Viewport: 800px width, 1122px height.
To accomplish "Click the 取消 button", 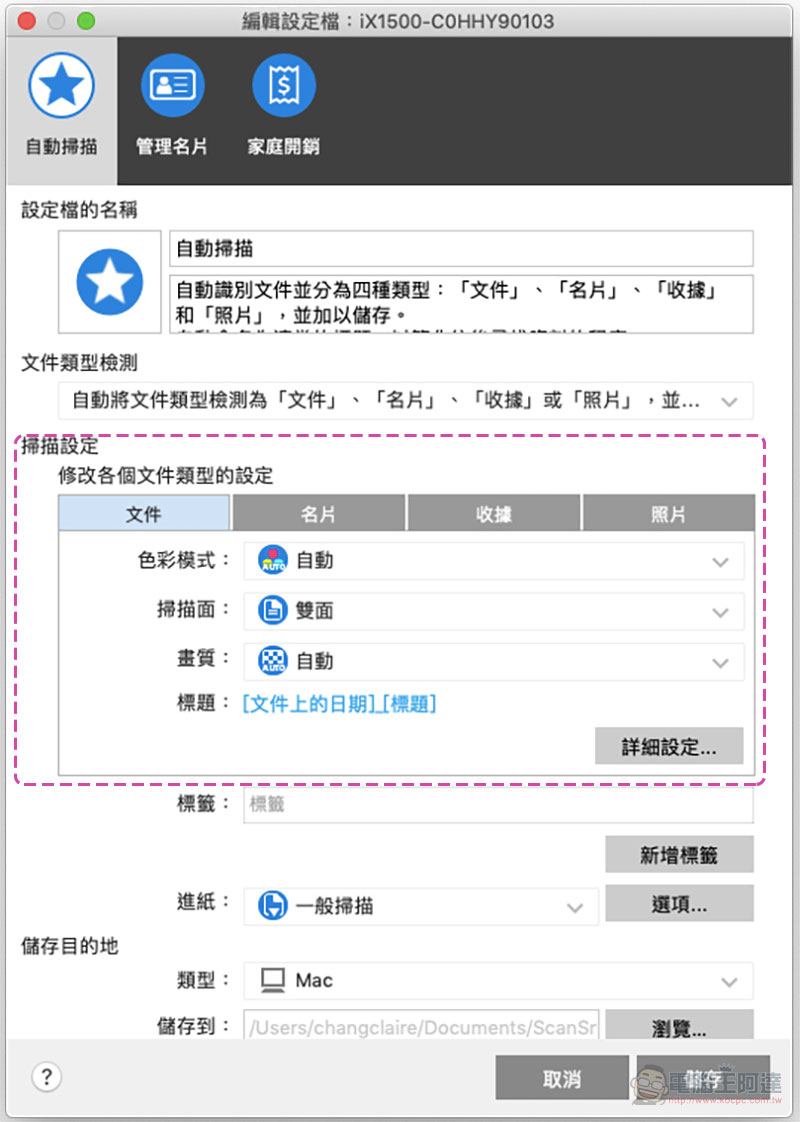I will tap(562, 1078).
